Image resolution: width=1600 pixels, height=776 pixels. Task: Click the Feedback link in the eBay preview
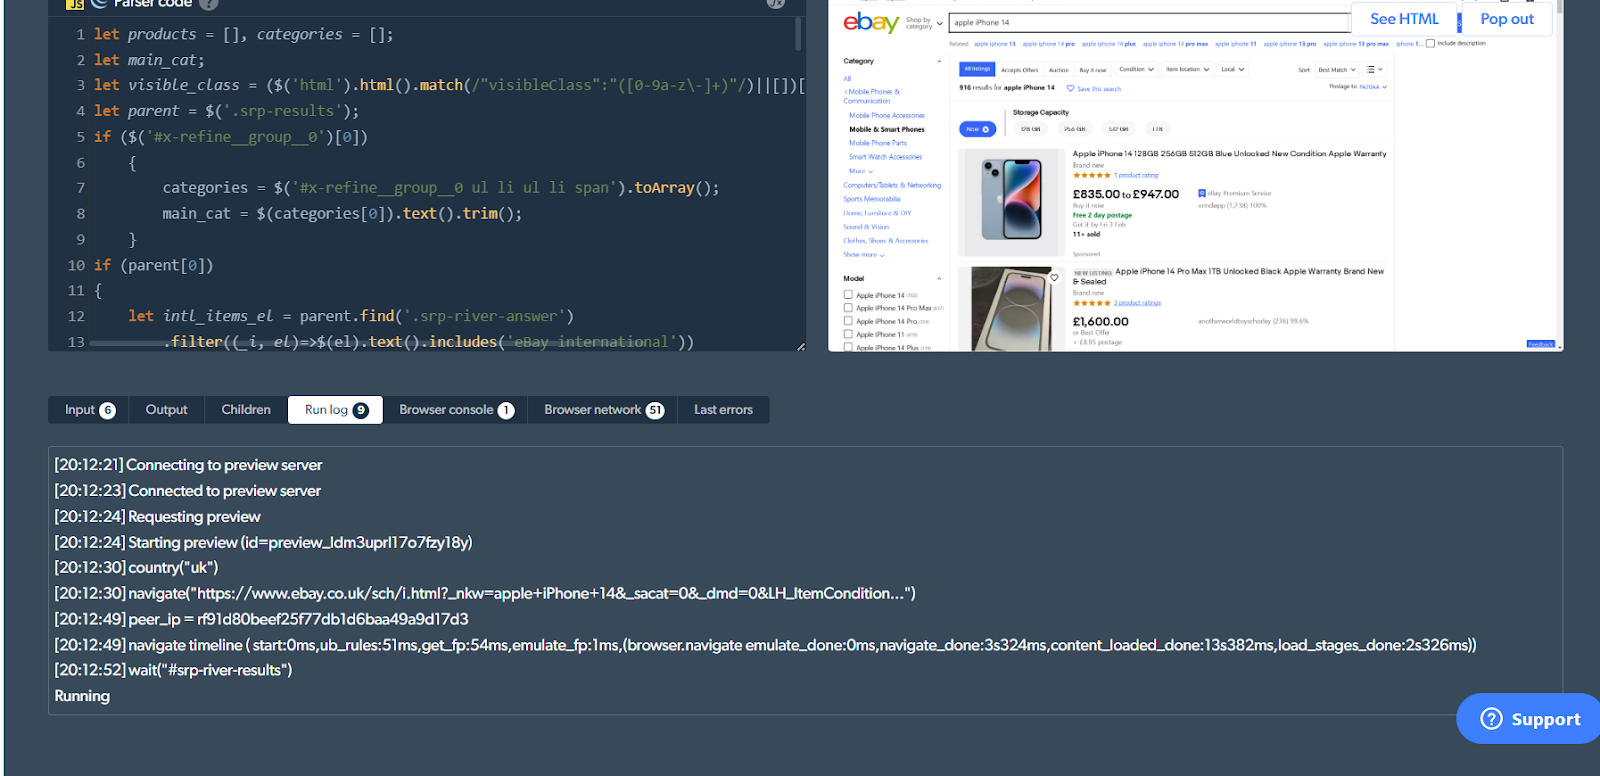tap(1541, 345)
